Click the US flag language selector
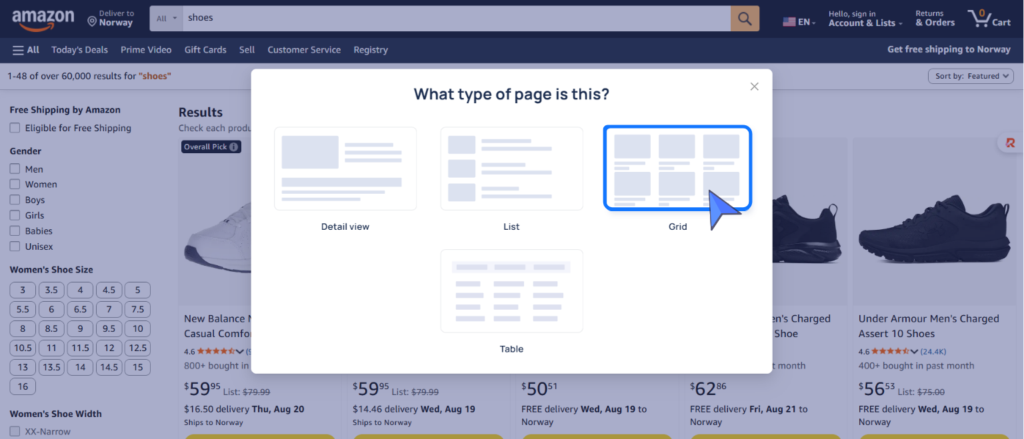This screenshot has height=439, width=1024. pos(799,22)
